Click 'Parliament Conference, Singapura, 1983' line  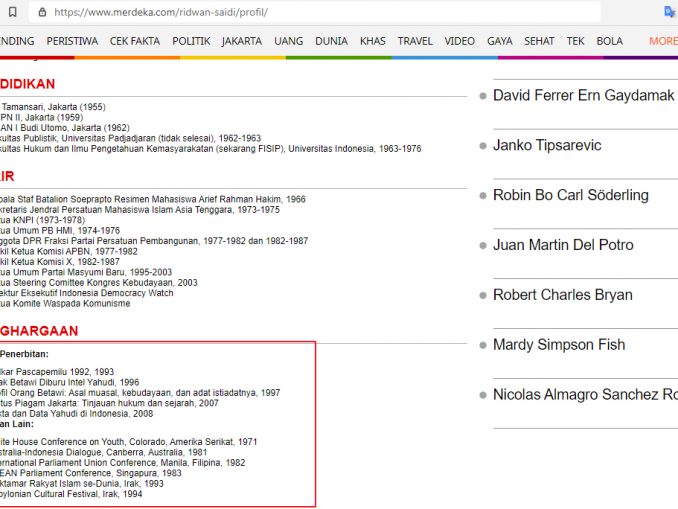click(x=91, y=473)
